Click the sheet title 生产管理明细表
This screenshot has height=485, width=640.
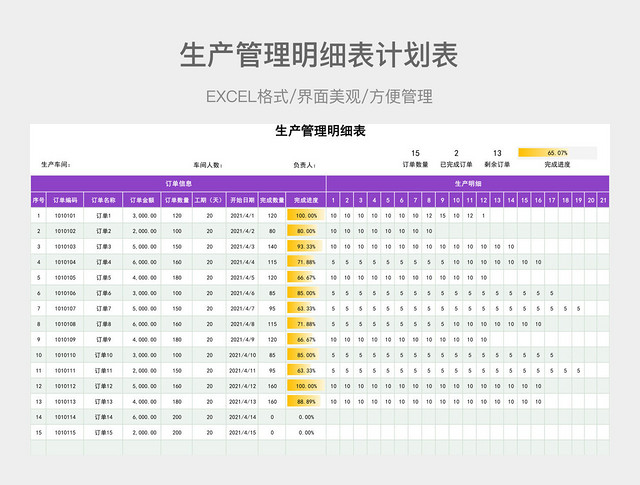pyautogui.click(x=320, y=131)
